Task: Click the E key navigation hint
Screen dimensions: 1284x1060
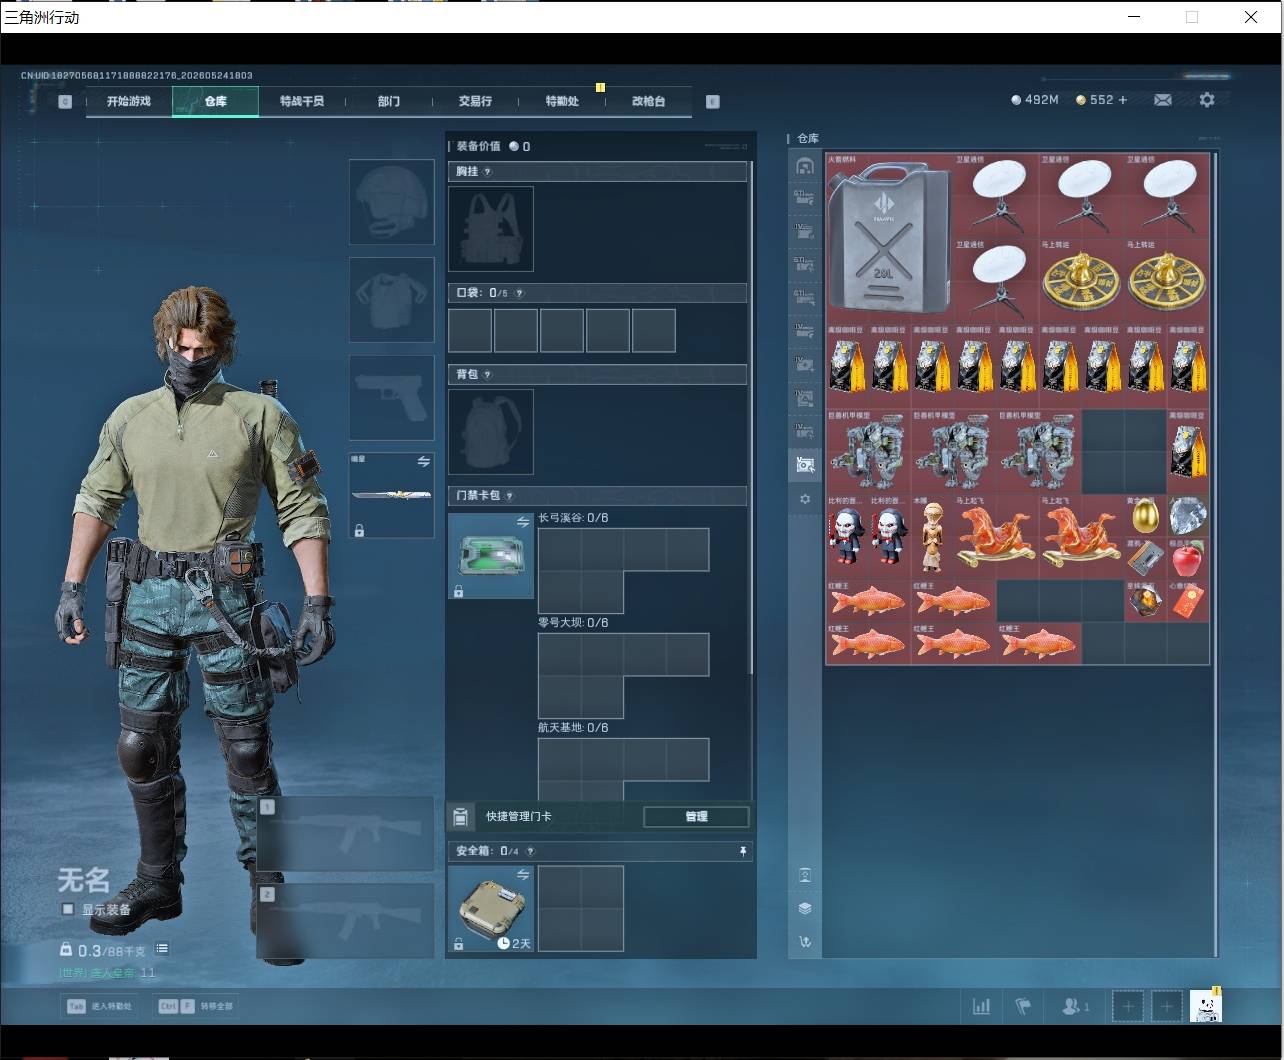Action: [712, 101]
